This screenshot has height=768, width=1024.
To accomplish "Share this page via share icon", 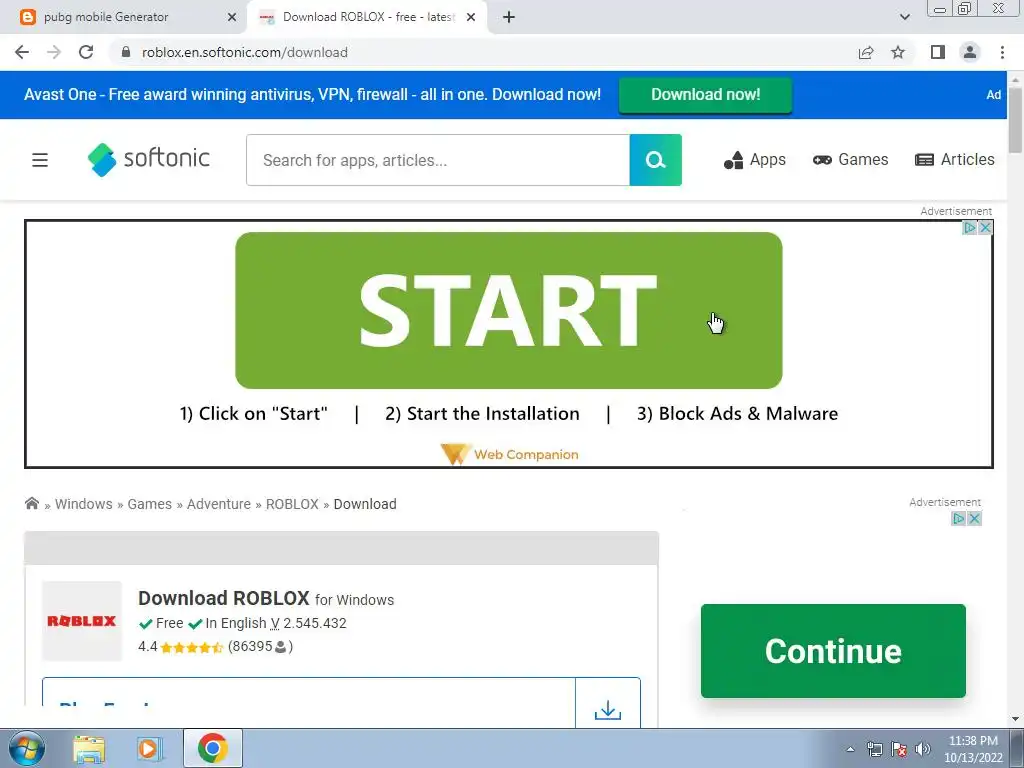I will pyautogui.click(x=866, y=52).
